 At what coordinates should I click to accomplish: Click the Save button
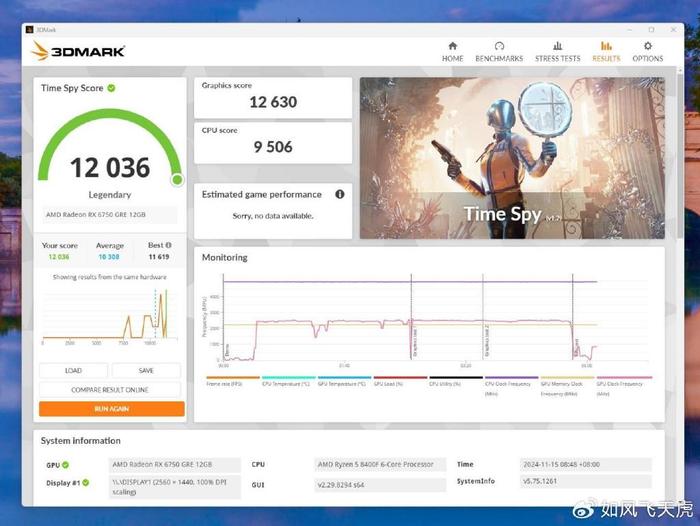146,371
